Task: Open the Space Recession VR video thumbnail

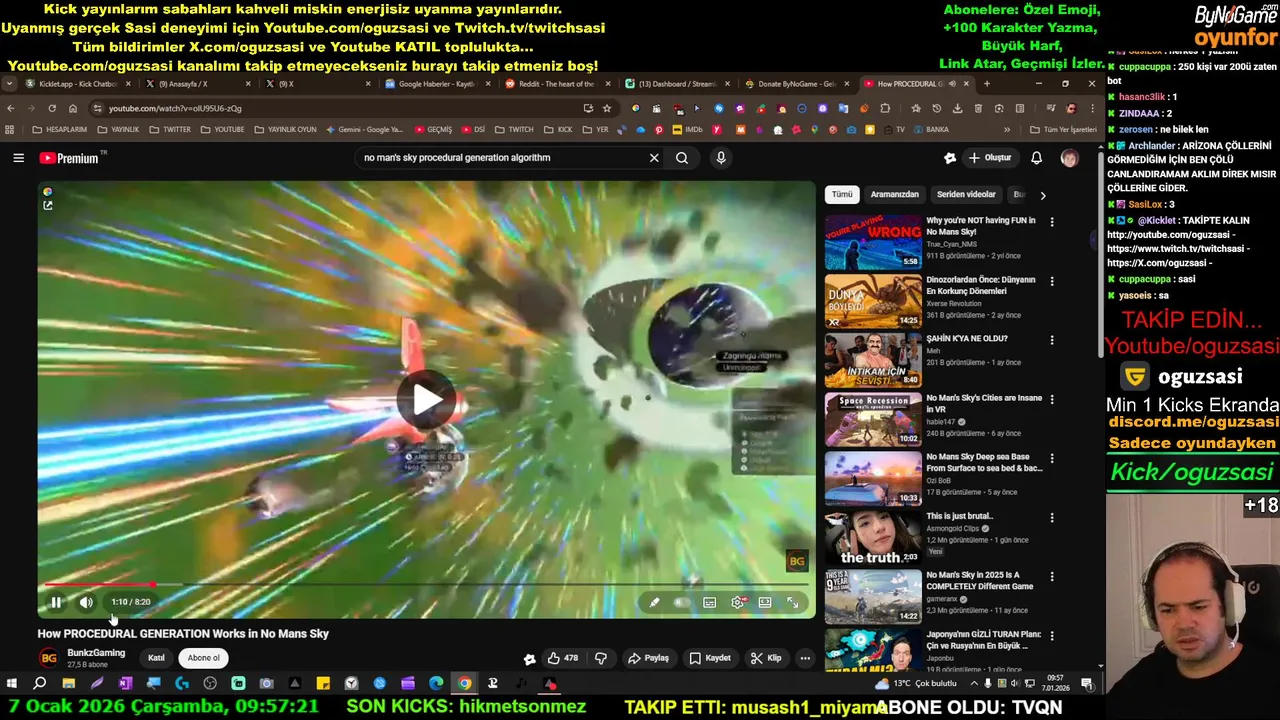Action: tap(873, 419)
